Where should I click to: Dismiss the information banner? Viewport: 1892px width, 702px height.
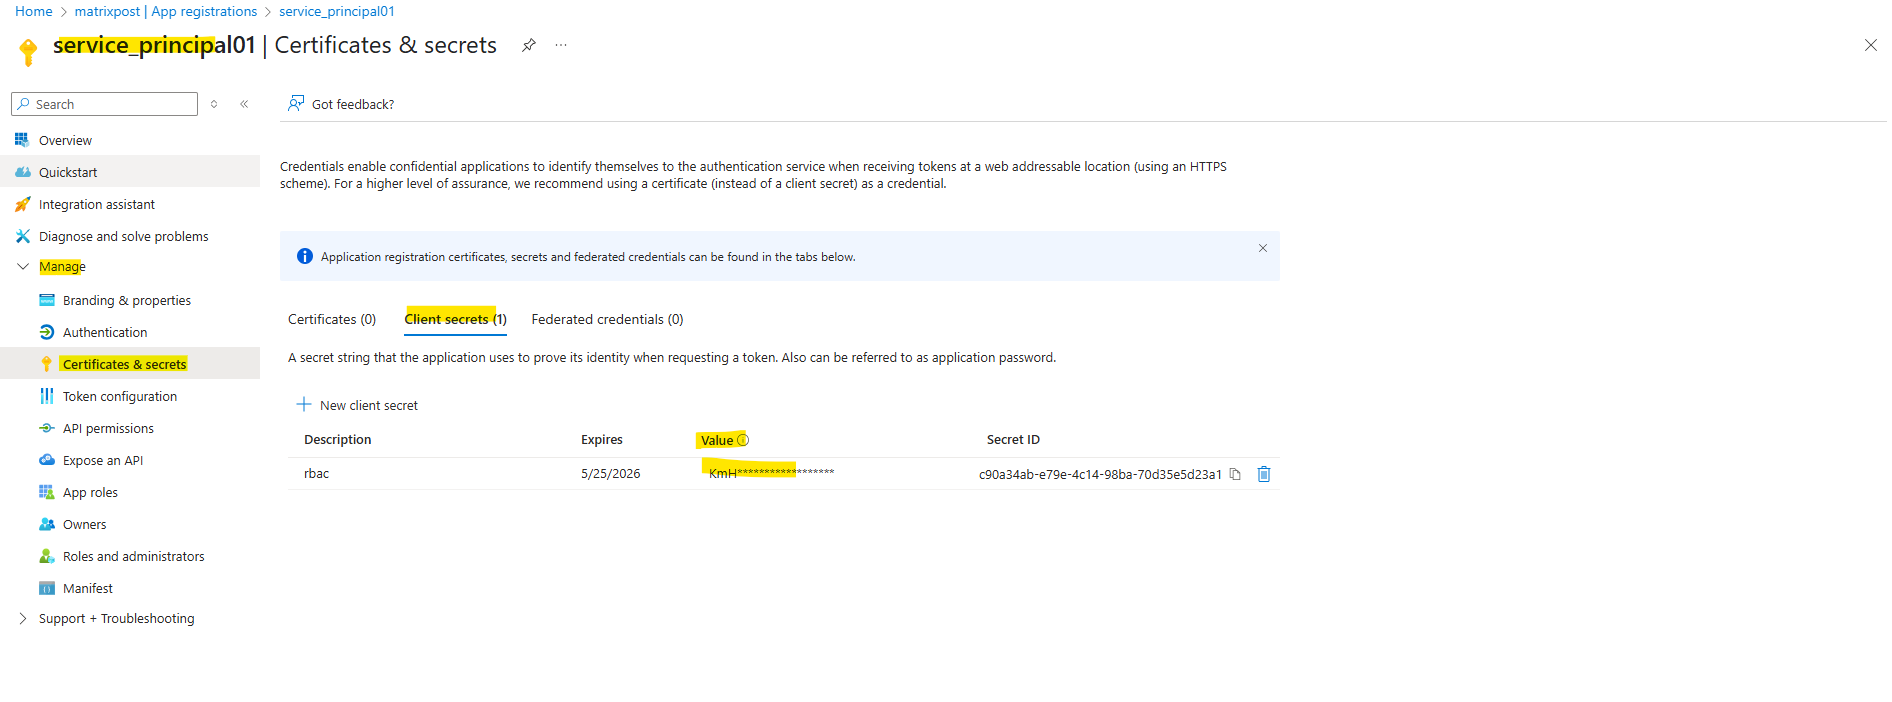pyautogui.click(x=1263, y=248)
